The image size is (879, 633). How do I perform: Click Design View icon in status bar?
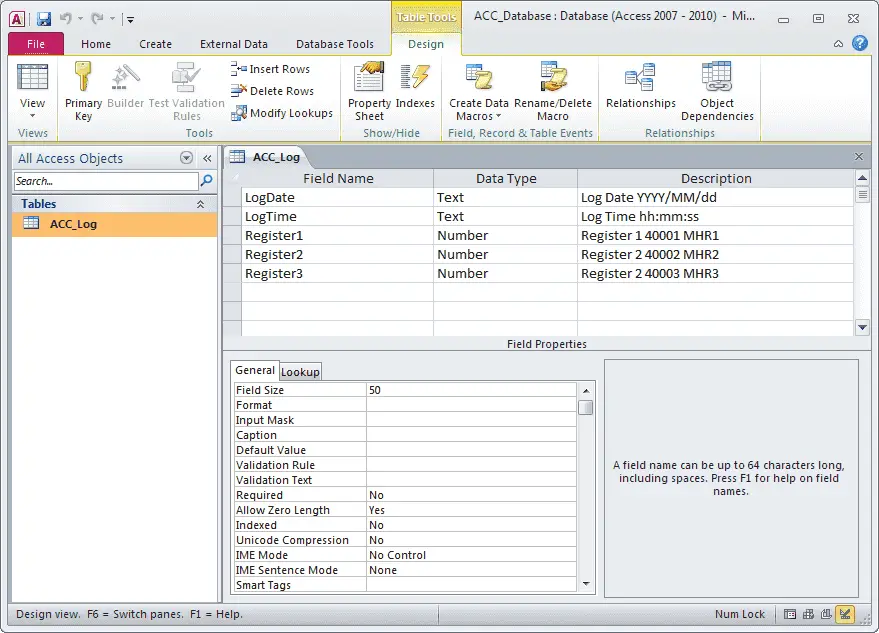click(x=845, y=614)
